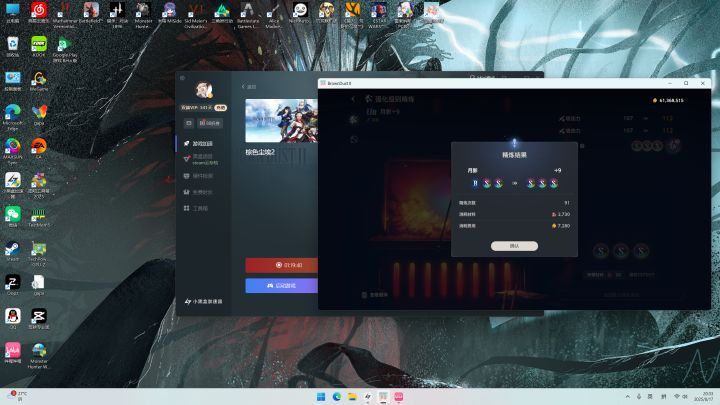
Task: Expand the system tray hidden icons chevron
Action: pos(628,396)
